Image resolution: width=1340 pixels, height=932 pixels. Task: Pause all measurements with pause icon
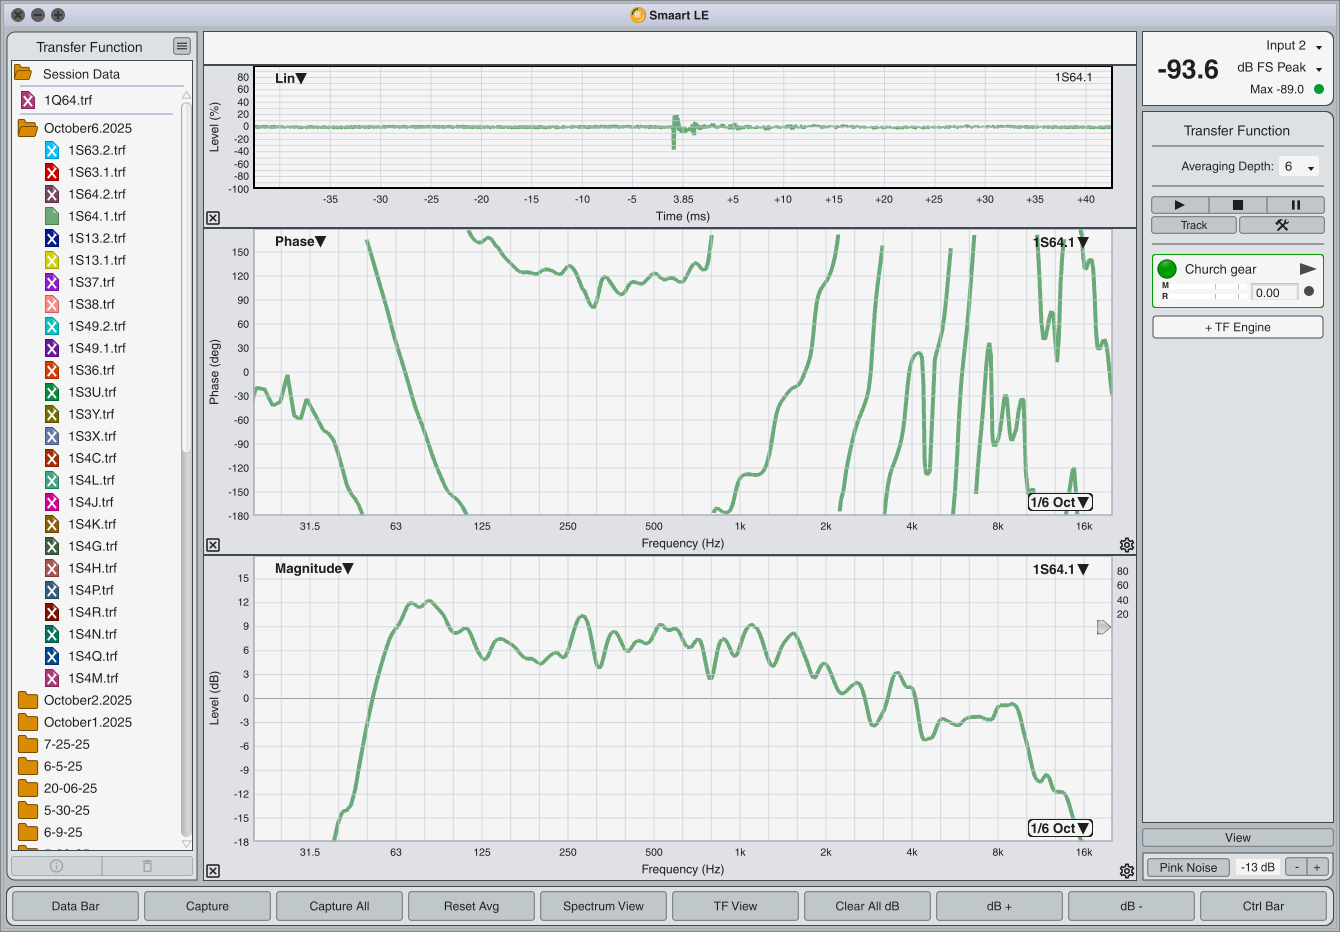coord(1295,205)
